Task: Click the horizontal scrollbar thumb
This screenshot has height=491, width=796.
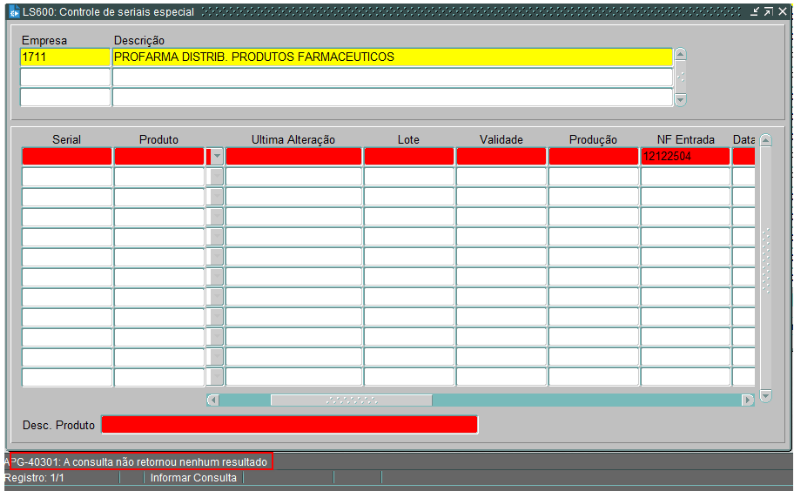Action: [351, 400]
